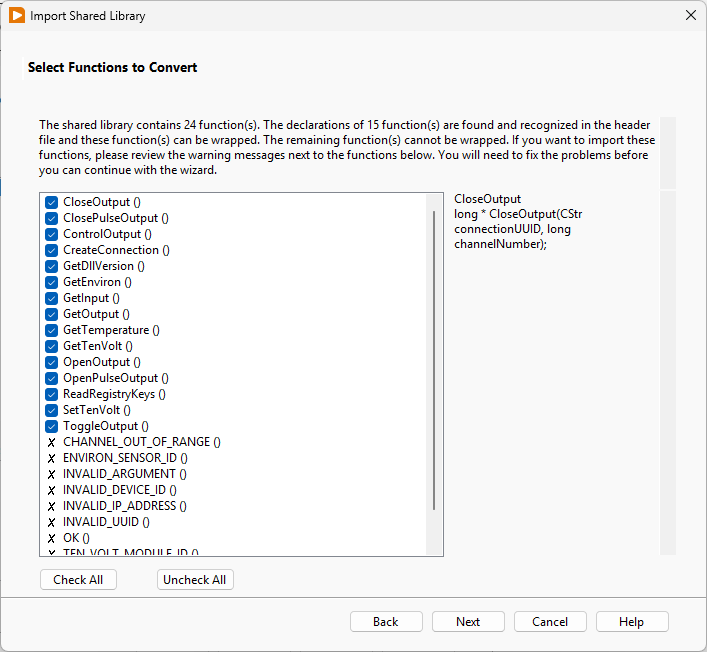This screenshot has width=707, height=652.
Task: Toggle the ToggleOutput function checkbox
Action: tap(52, 426)
